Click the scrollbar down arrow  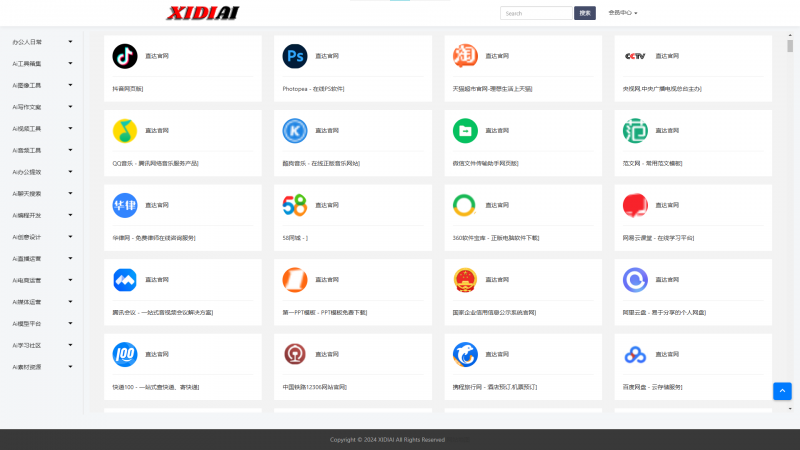pyautogui.click(x=790, y=409)
